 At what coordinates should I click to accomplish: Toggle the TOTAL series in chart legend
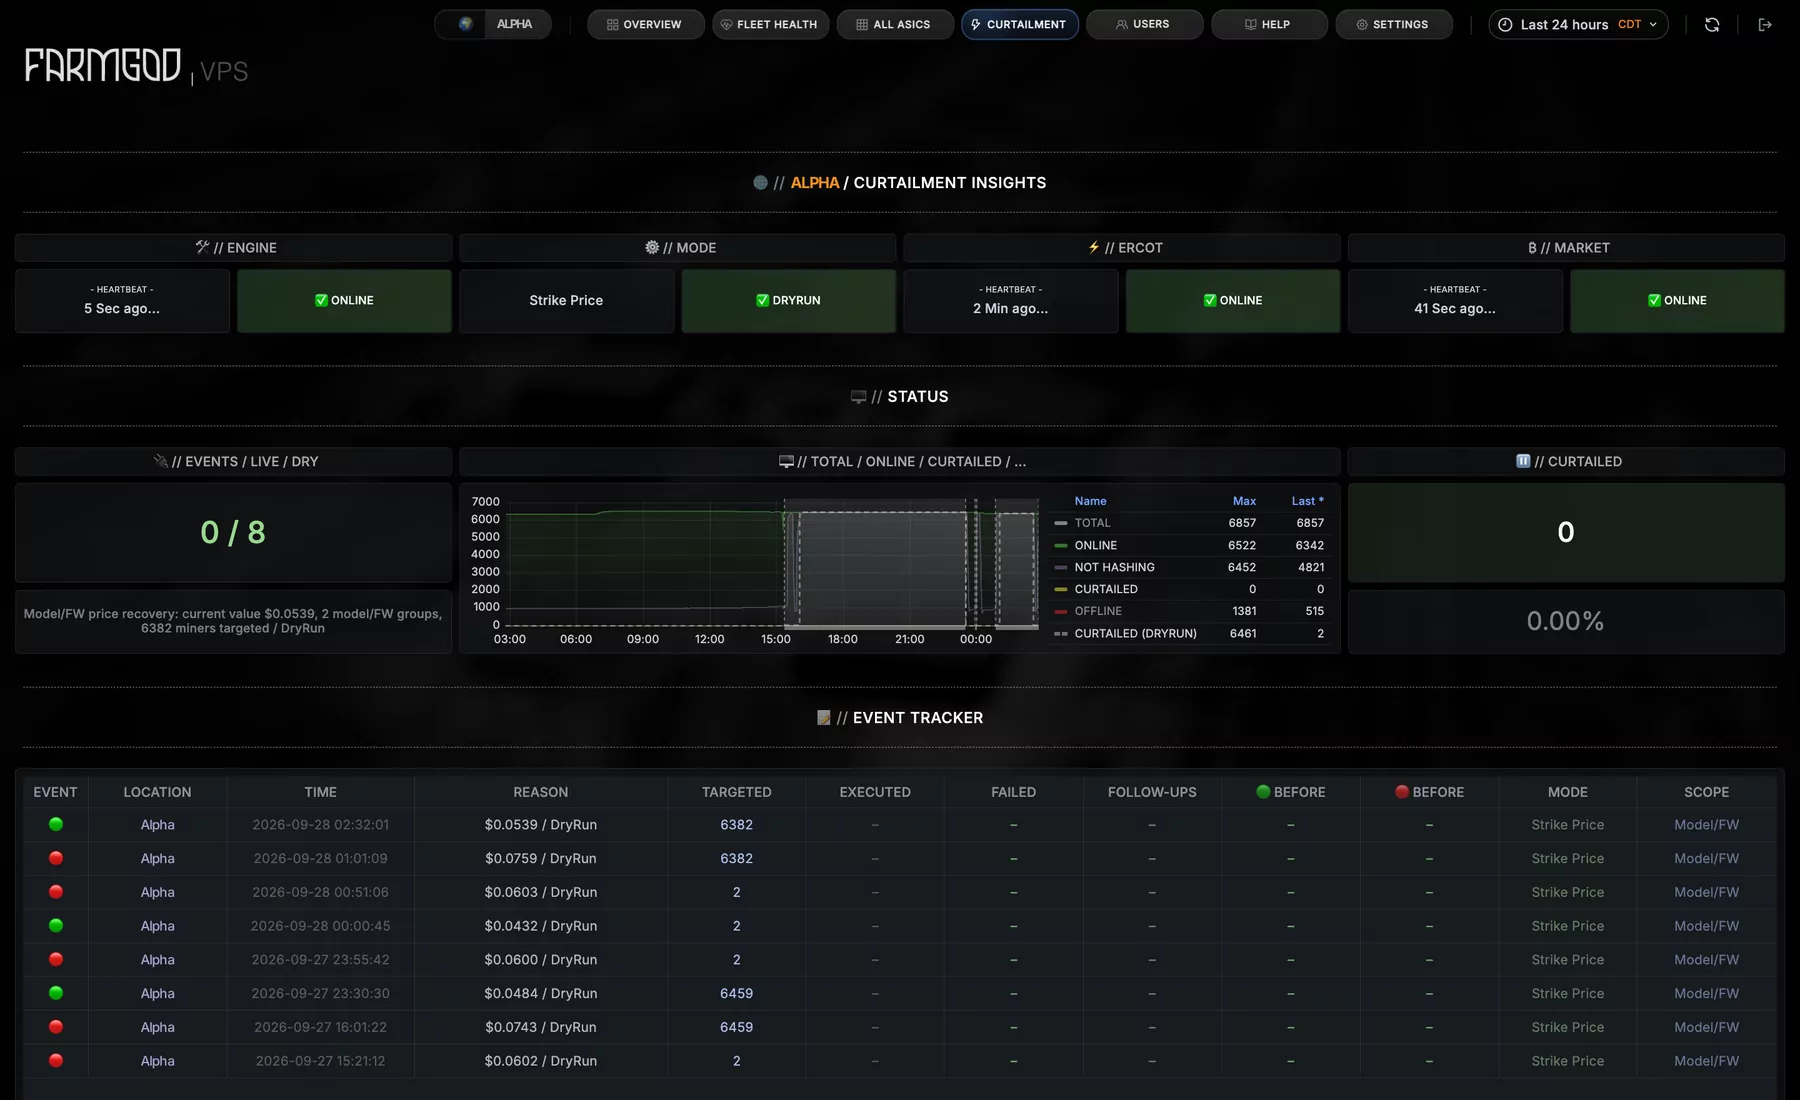click(x=1092, y=523)
